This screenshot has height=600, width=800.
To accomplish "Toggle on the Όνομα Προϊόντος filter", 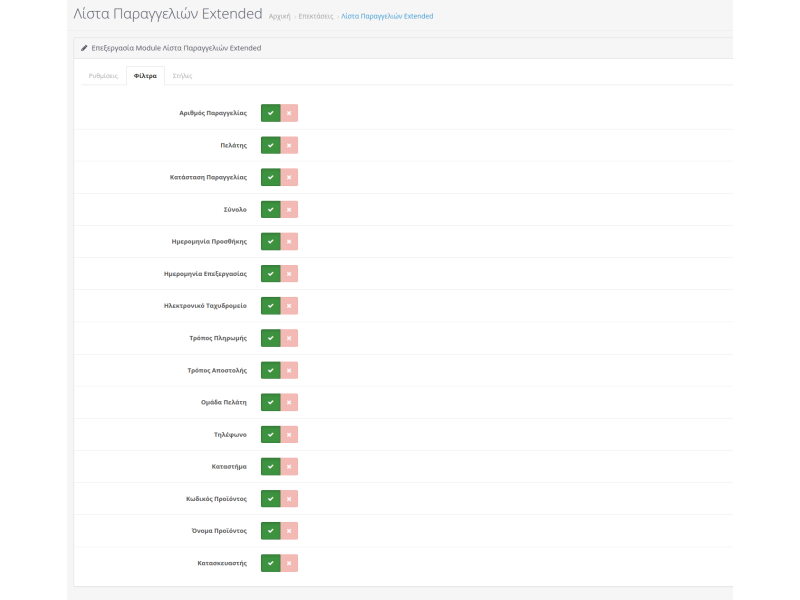I will pos(271,530).
